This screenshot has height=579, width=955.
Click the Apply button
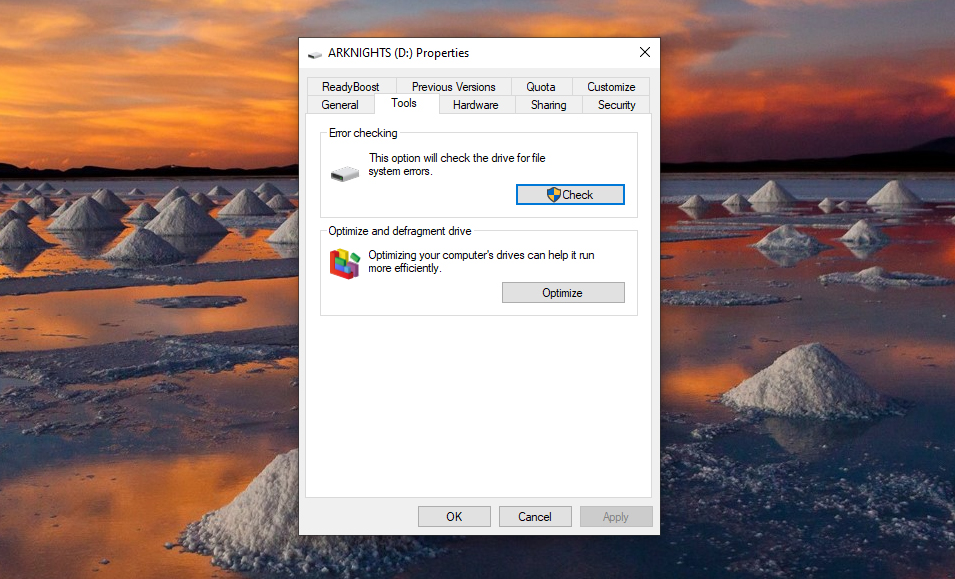pos(616,516)
